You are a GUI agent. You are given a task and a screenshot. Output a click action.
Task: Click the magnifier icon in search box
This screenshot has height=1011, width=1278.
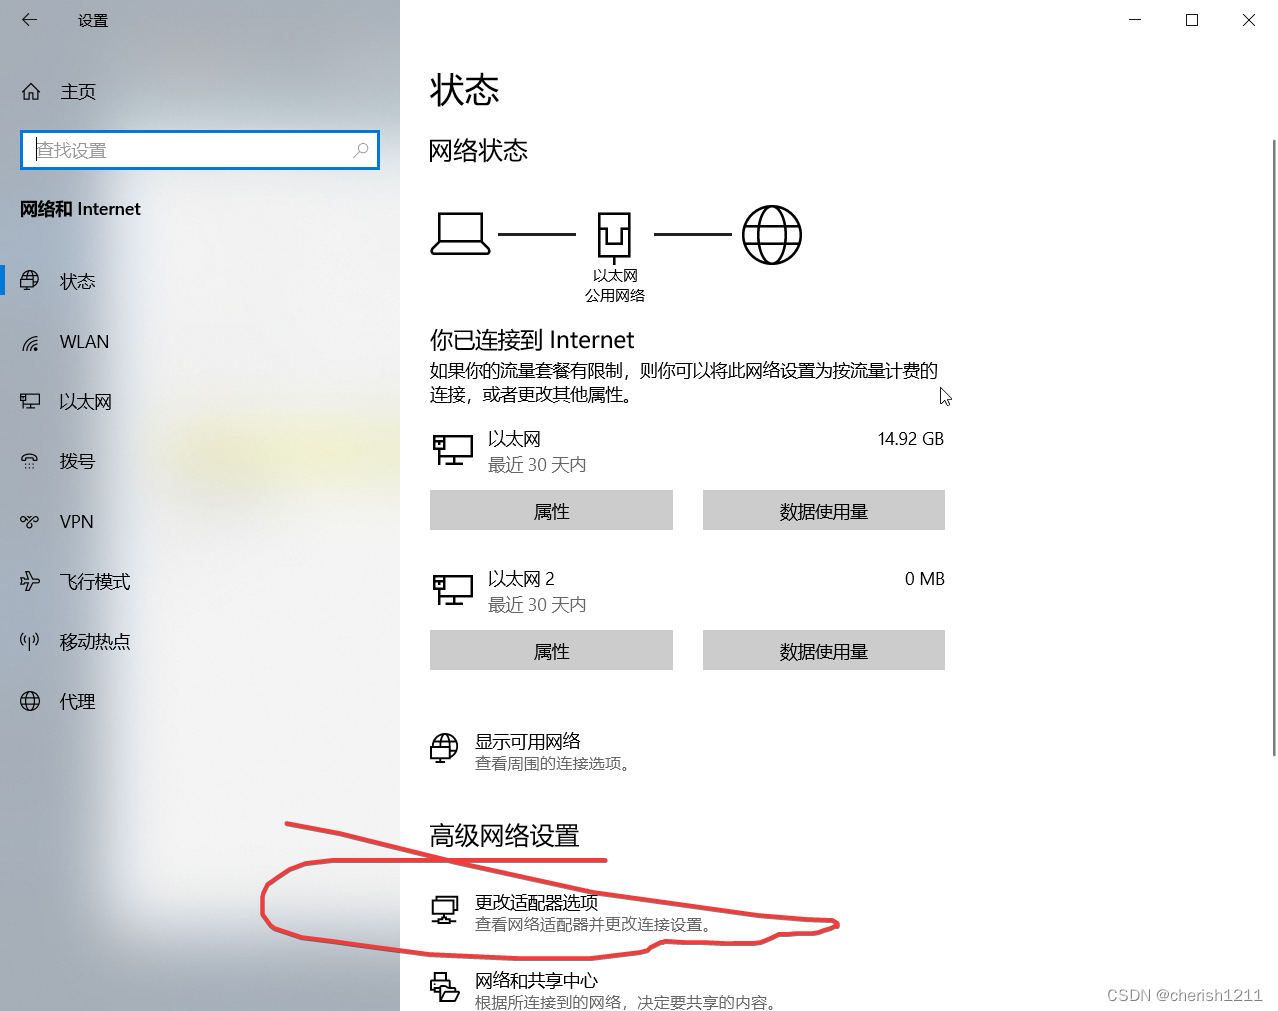point(361,150)
